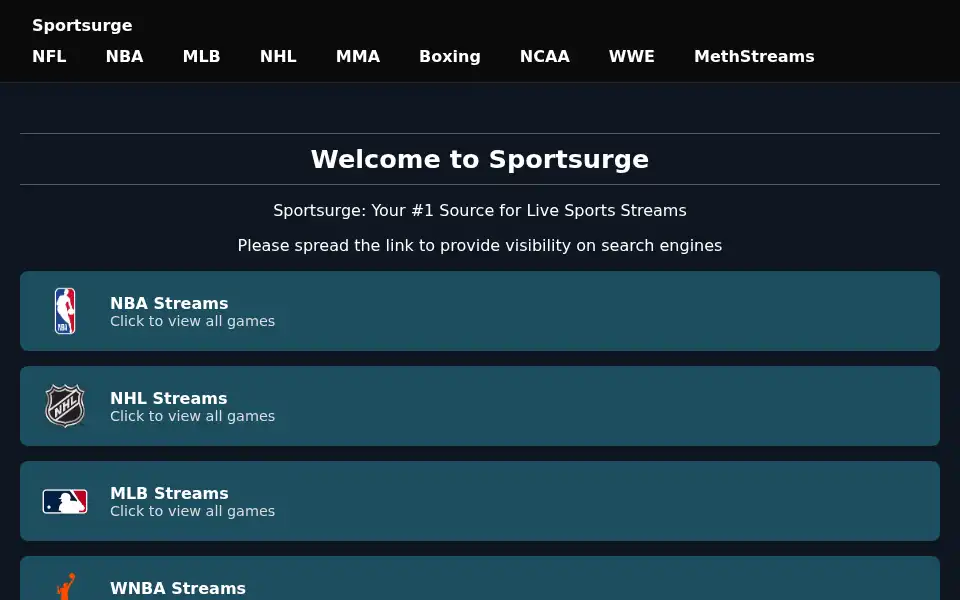Screen dimensions: 960x600
Task: Click the NBA logo icon
Action: [x=65, y=311]
